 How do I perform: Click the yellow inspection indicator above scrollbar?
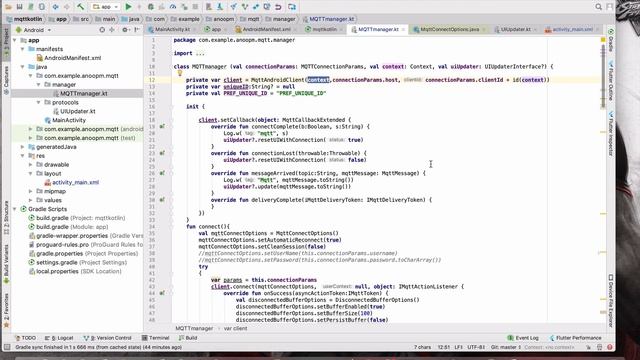(603, 40)
